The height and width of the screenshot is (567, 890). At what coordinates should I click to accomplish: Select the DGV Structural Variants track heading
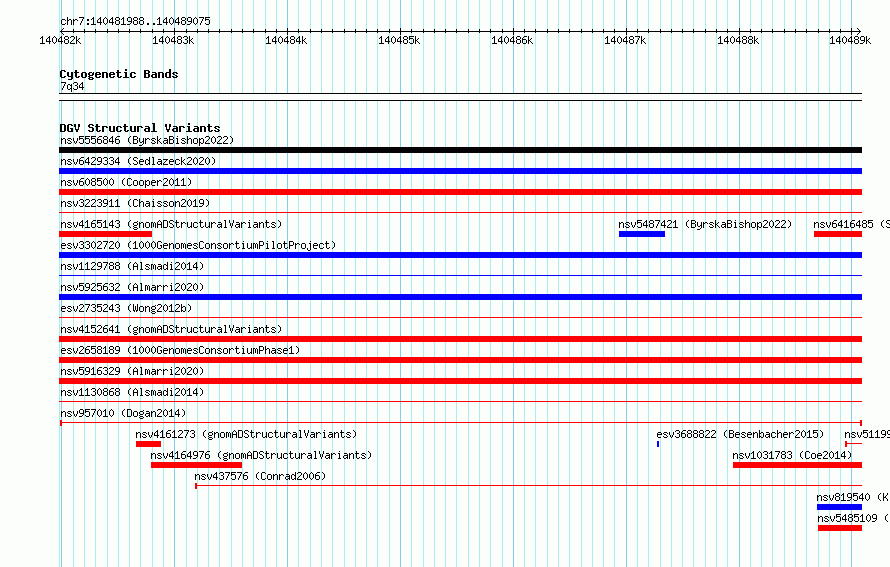click(140, 128)
